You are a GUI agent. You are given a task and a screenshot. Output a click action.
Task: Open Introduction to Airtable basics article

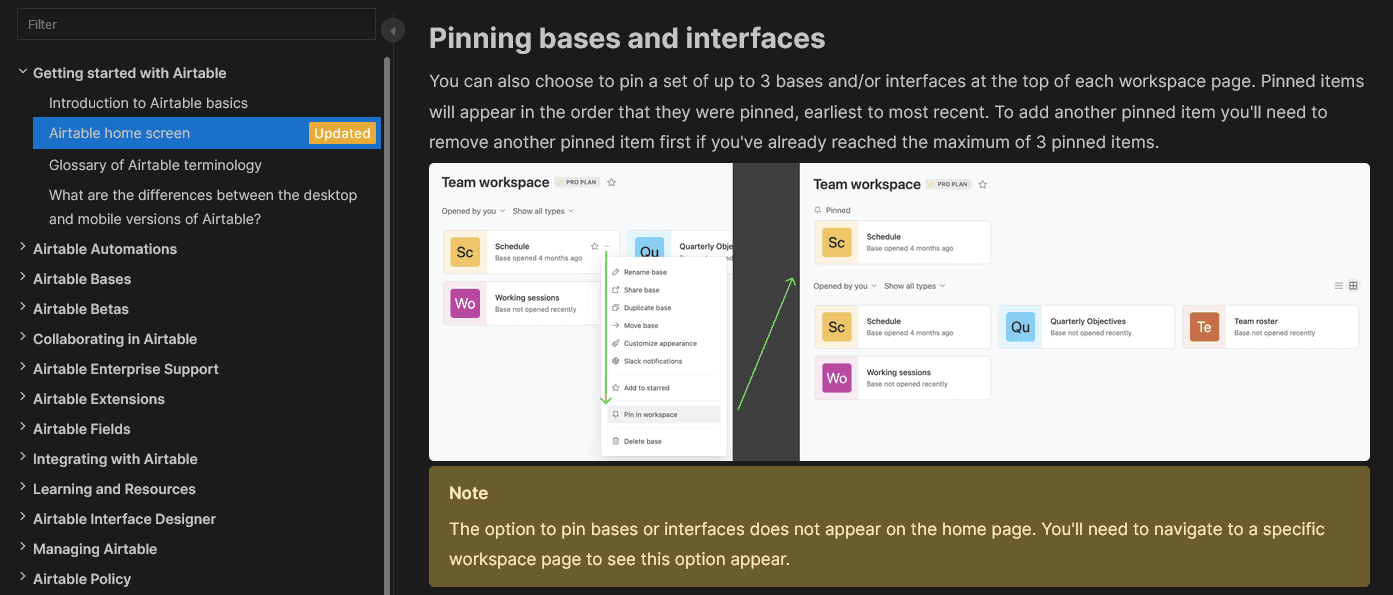click(148, 103)
